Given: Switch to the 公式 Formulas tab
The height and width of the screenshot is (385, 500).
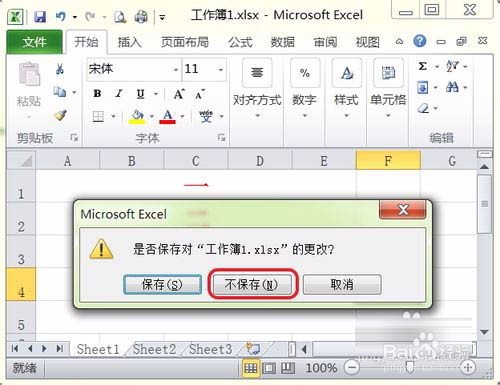Looking at the screenshot, I should click(x=240, y=42).
